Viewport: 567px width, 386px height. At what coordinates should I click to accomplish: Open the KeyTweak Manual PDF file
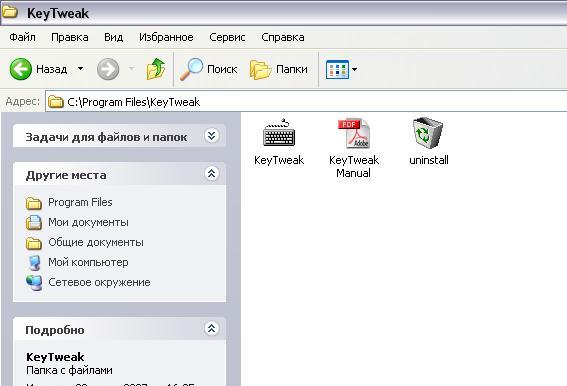(354, 133)
